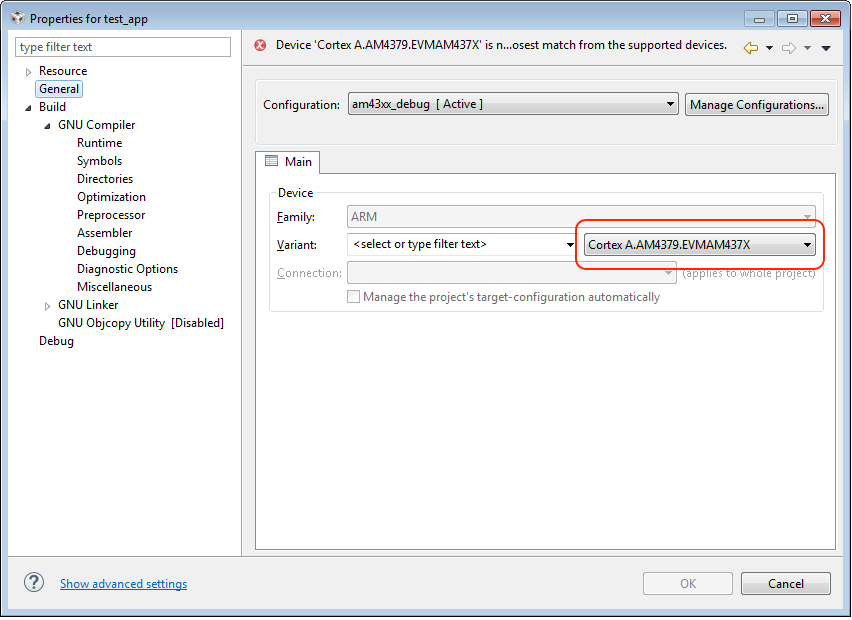Expand the Resource tree node
Screen dimensions: 852x620
coord(29,72)
